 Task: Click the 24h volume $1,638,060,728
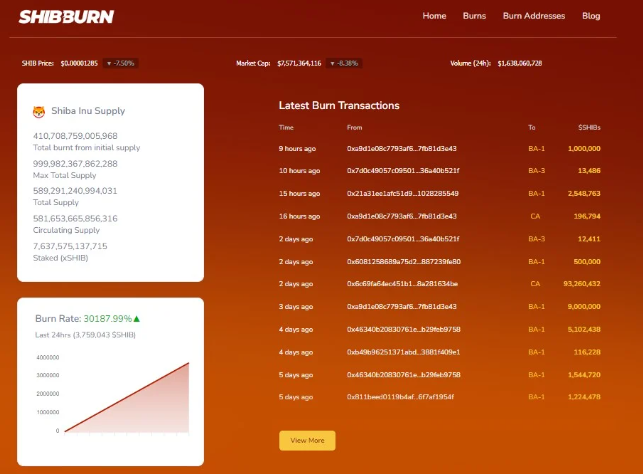pyautogui.click(x=520, y=63)
